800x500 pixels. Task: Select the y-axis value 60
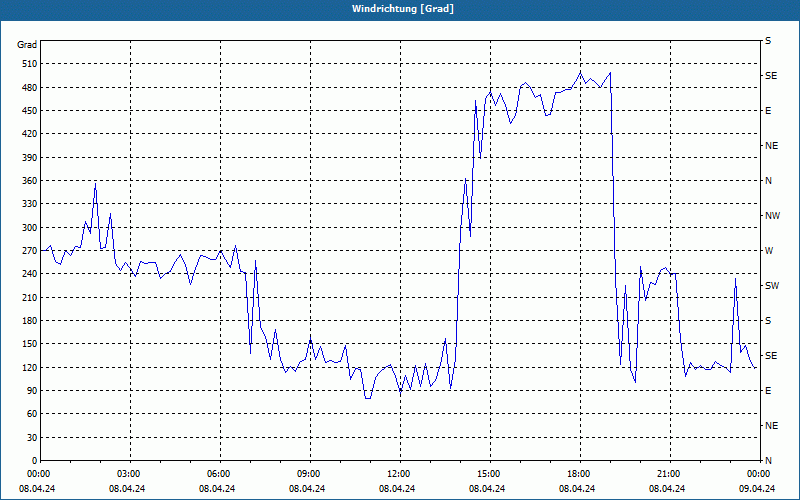[33, 414]
